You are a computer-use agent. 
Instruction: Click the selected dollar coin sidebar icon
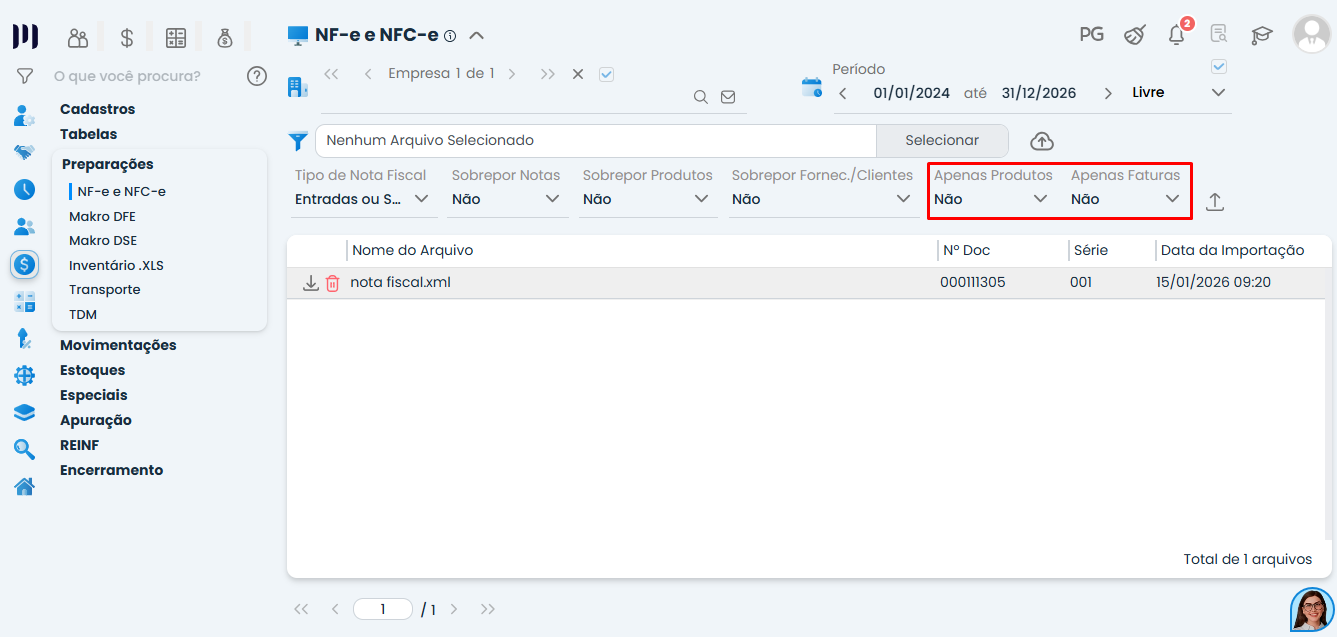click(25, 264)
